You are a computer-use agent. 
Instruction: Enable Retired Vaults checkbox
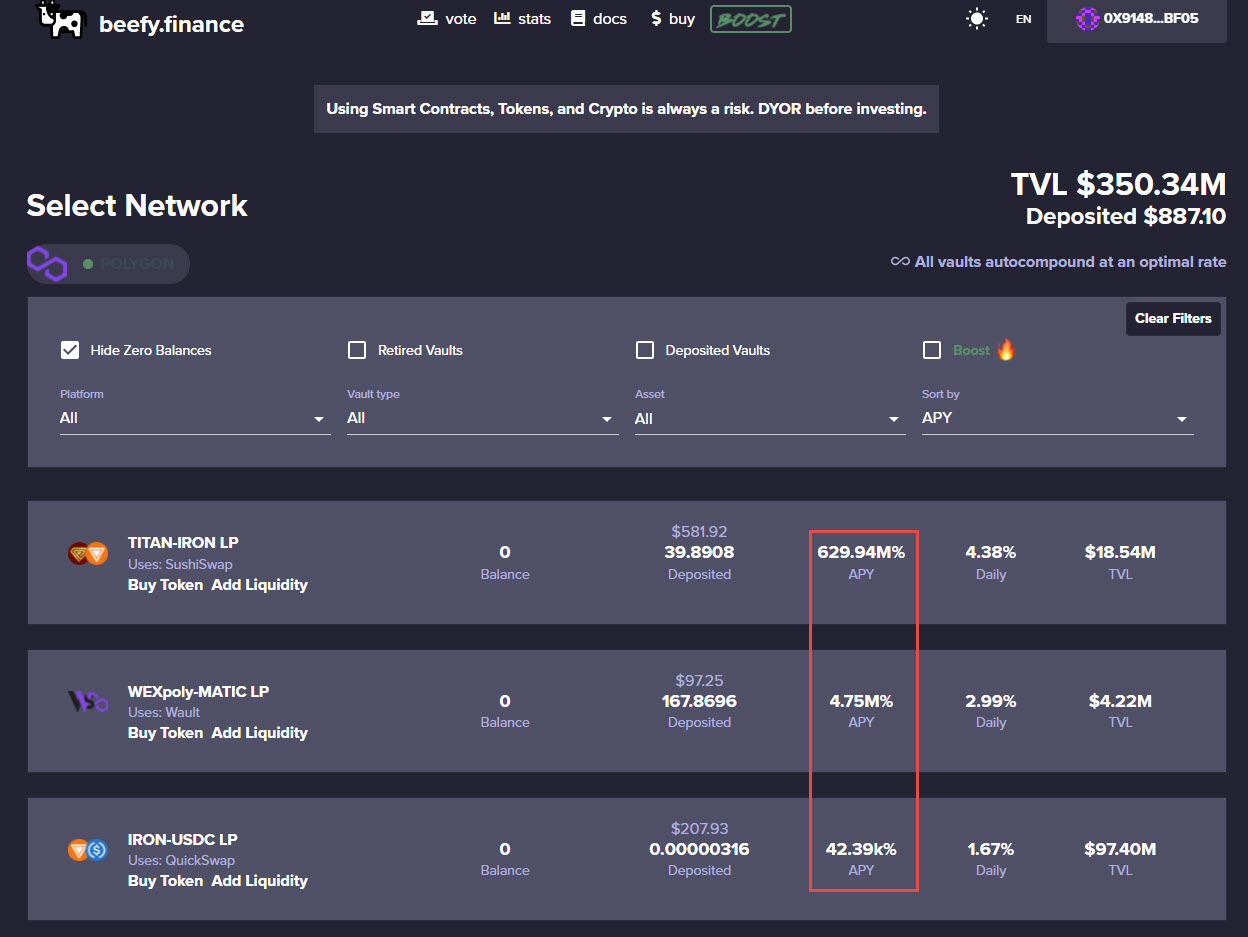(357, 350)
